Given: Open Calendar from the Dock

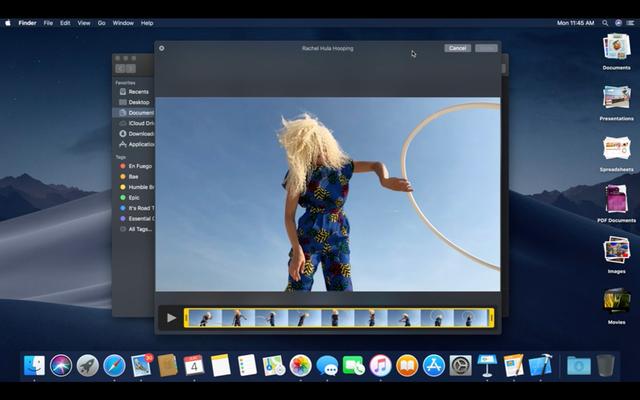Looking at the screenshot, I should pyautogui.click(x=194, y=365).
